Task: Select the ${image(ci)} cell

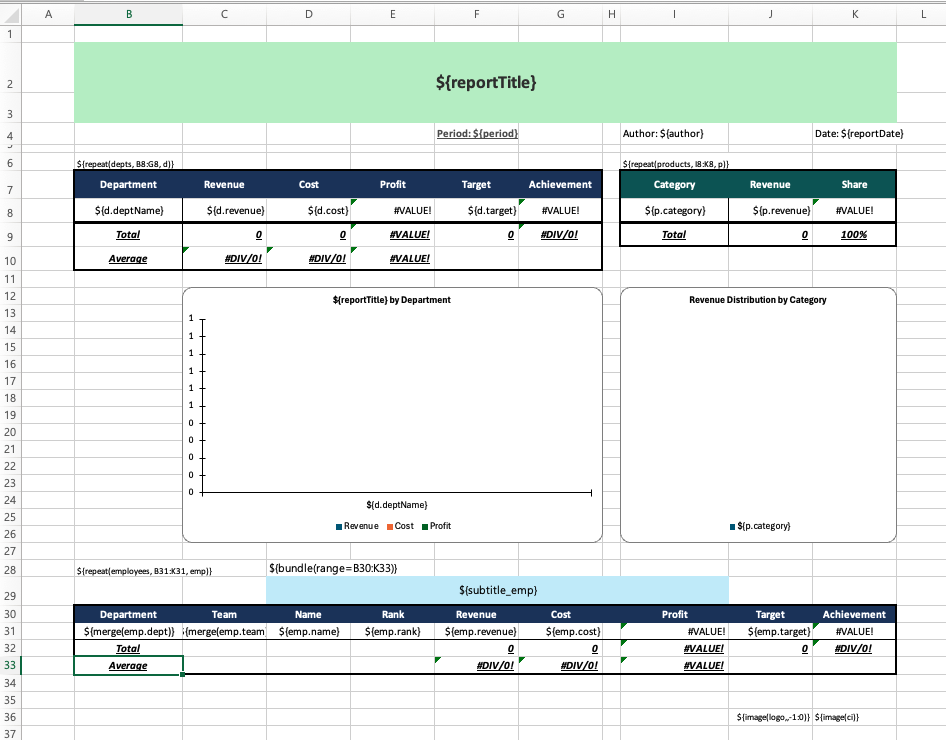Action: (854, 717)
